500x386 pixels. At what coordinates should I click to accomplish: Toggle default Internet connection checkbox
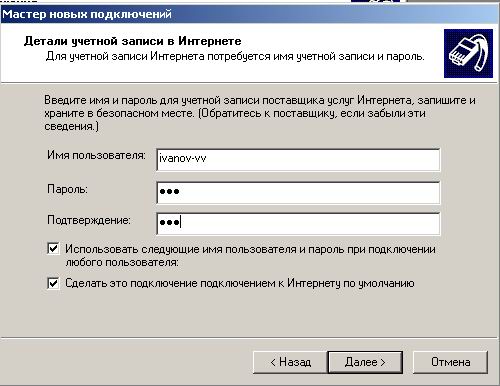[x=53, y=284]
